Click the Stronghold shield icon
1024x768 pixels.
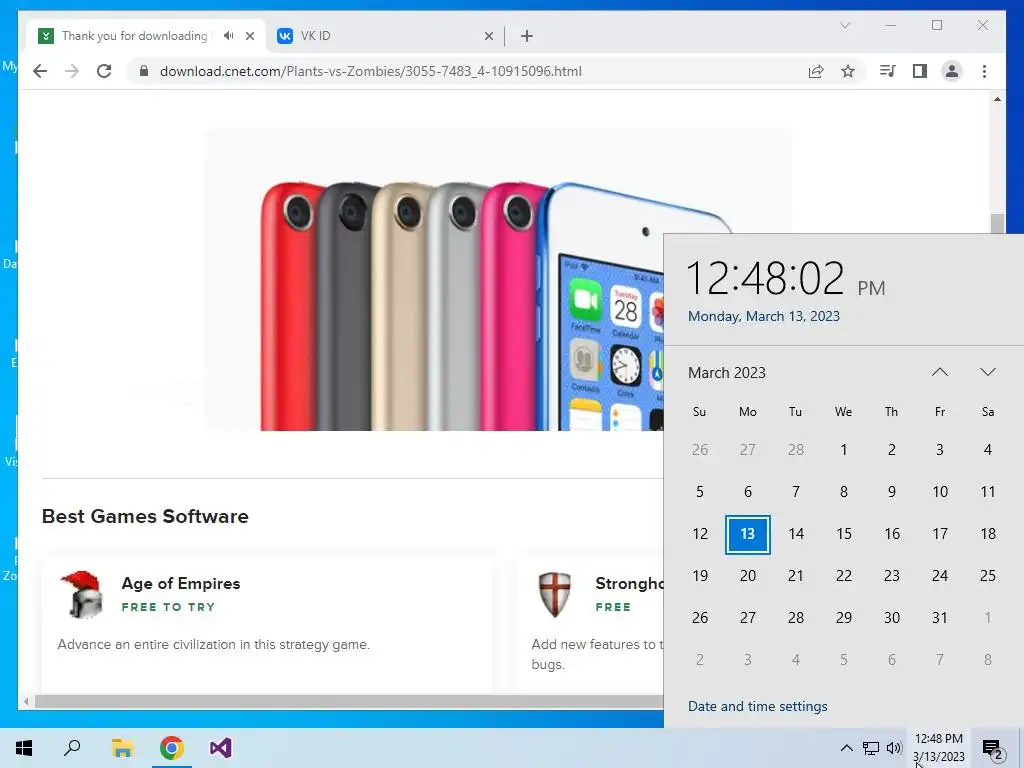(555, 595)
